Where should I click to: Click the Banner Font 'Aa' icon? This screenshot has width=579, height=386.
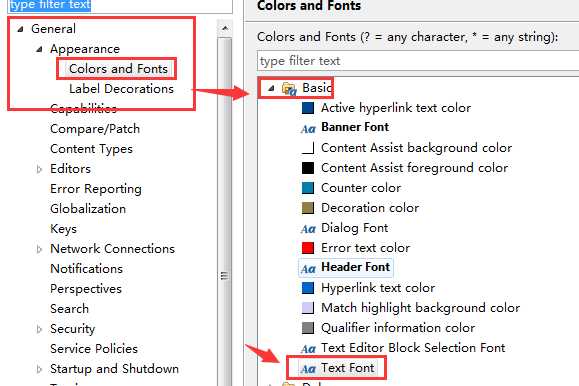point(308,129)
